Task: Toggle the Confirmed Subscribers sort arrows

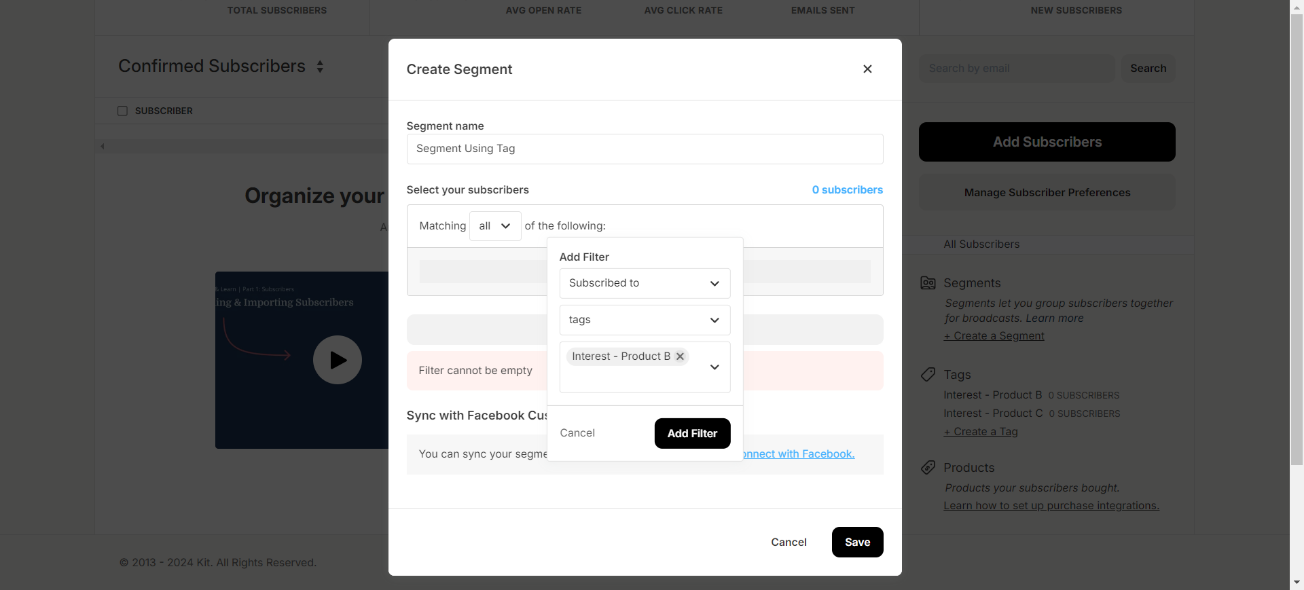Action: coord(320,67)
